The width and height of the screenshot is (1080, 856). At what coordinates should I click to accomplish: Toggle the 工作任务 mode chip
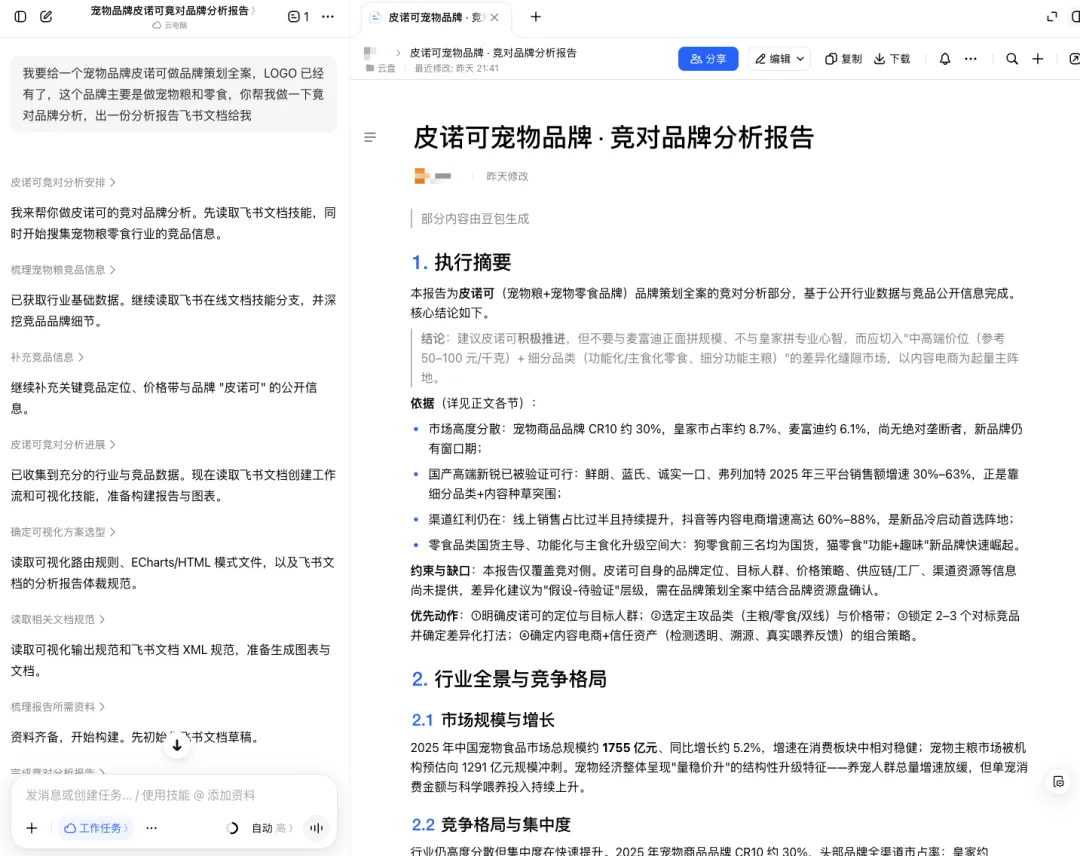click(x=96, y=828)
